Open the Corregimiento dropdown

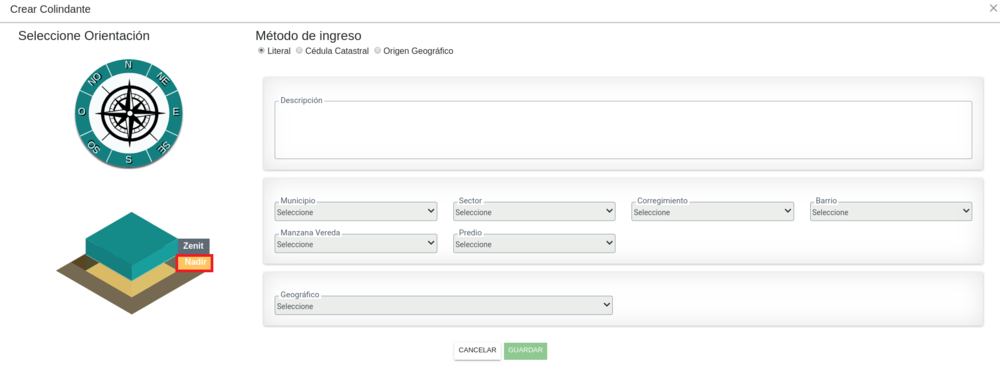coord(713,212)
